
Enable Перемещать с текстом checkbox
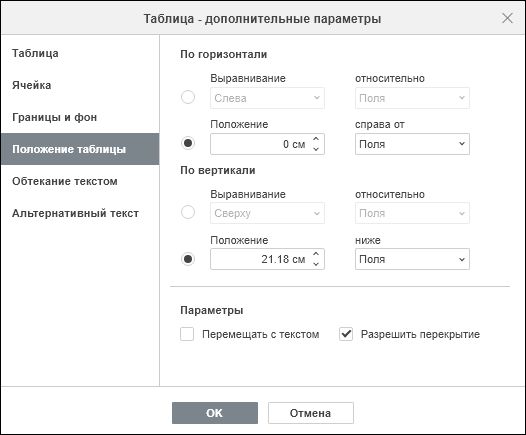click(187, 334)
